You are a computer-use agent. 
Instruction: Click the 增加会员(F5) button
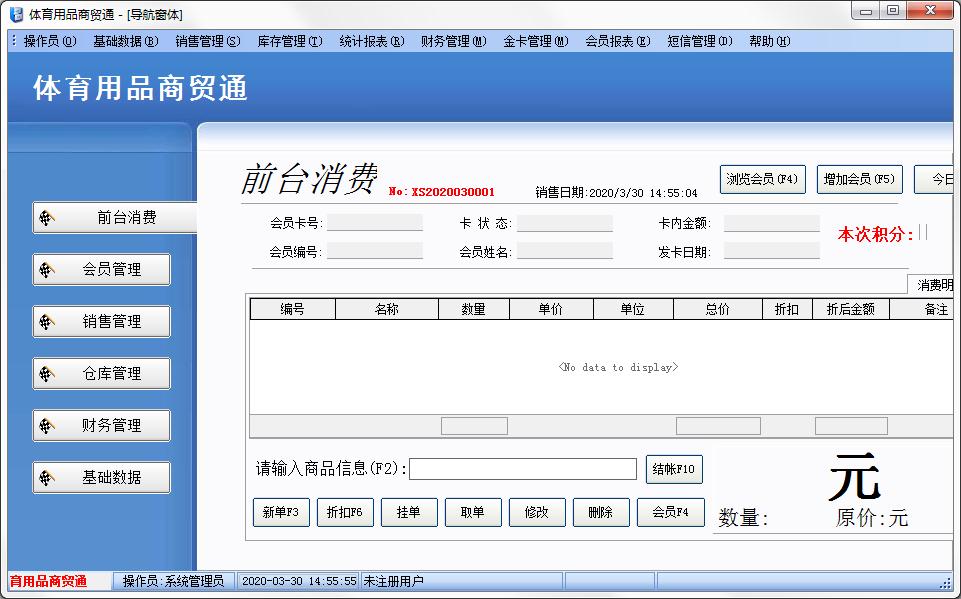pos(859,180)
